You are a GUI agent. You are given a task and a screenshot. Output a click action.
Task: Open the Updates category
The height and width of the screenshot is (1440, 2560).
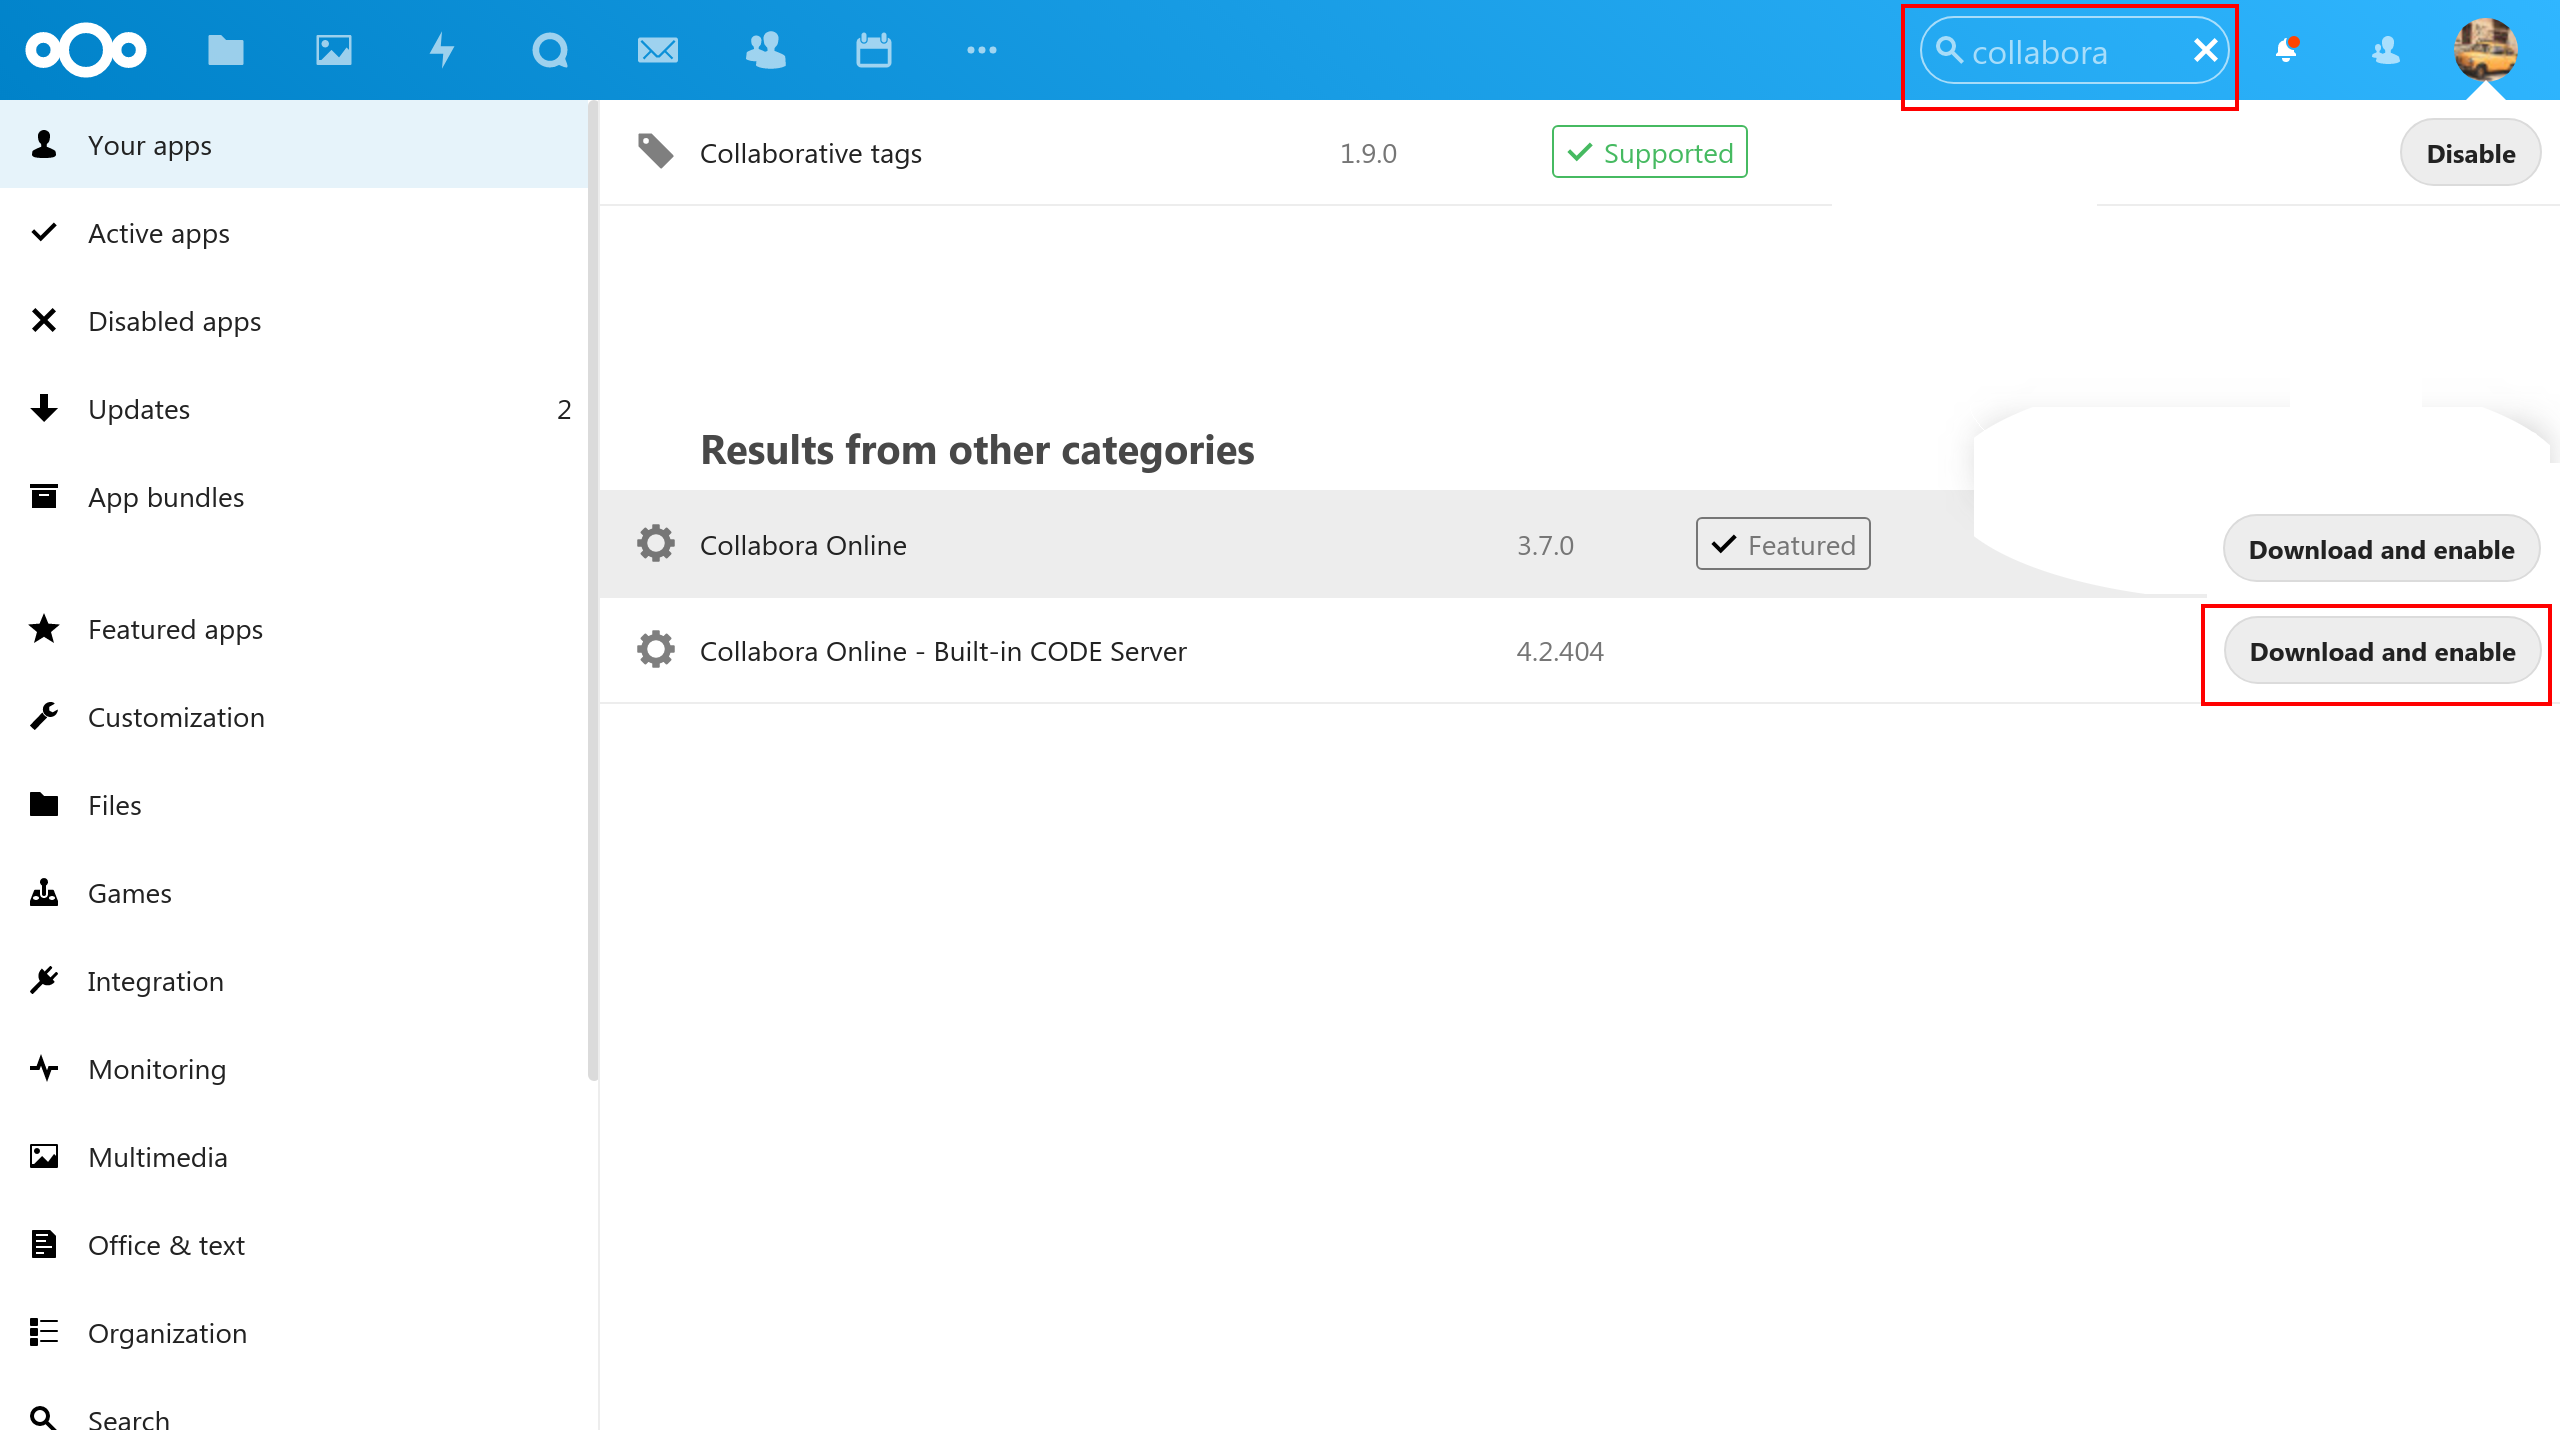(138, 410)
